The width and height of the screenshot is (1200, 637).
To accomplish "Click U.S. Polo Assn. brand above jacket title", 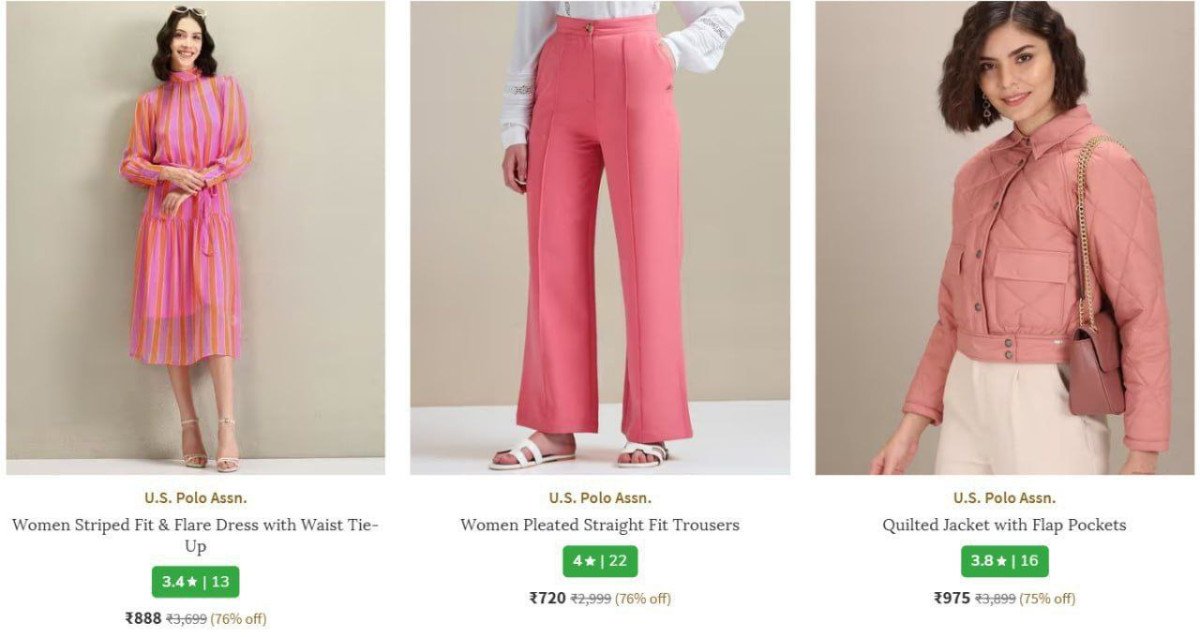I will [x=1004, y=498].
